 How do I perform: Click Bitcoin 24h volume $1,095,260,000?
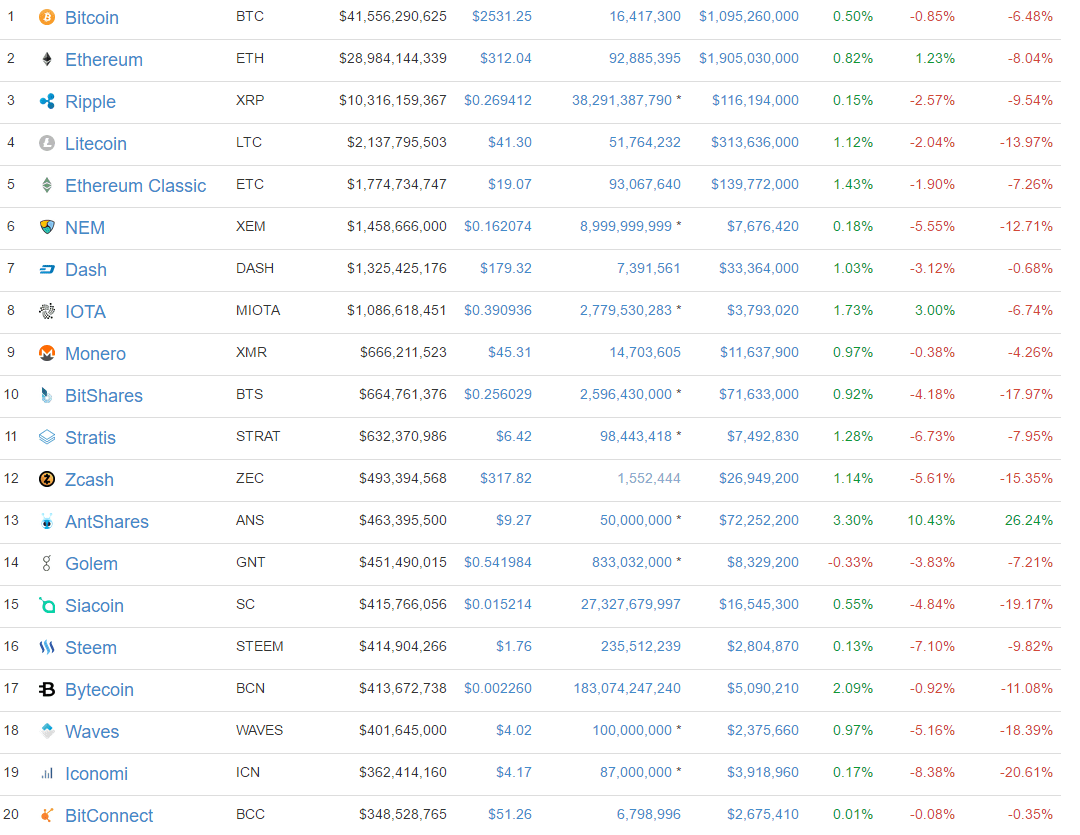(x=749, y=17)
